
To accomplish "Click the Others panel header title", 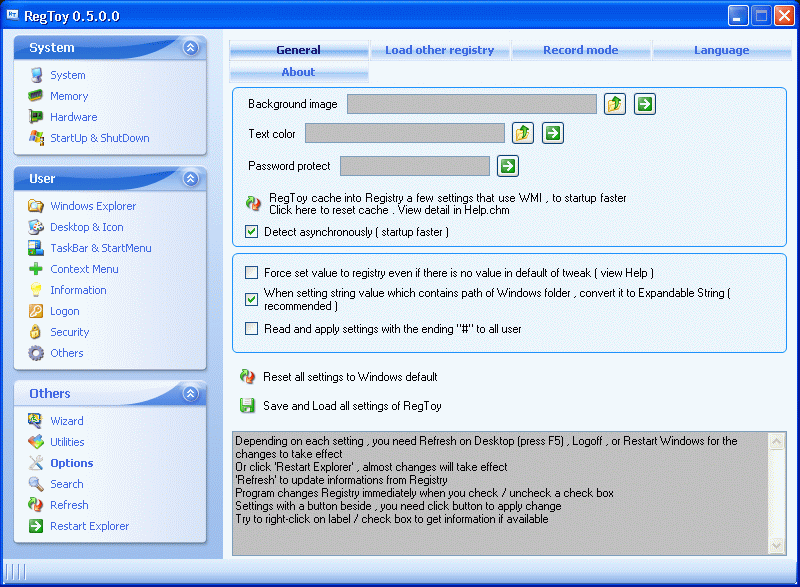I will [x=50, y=393].
